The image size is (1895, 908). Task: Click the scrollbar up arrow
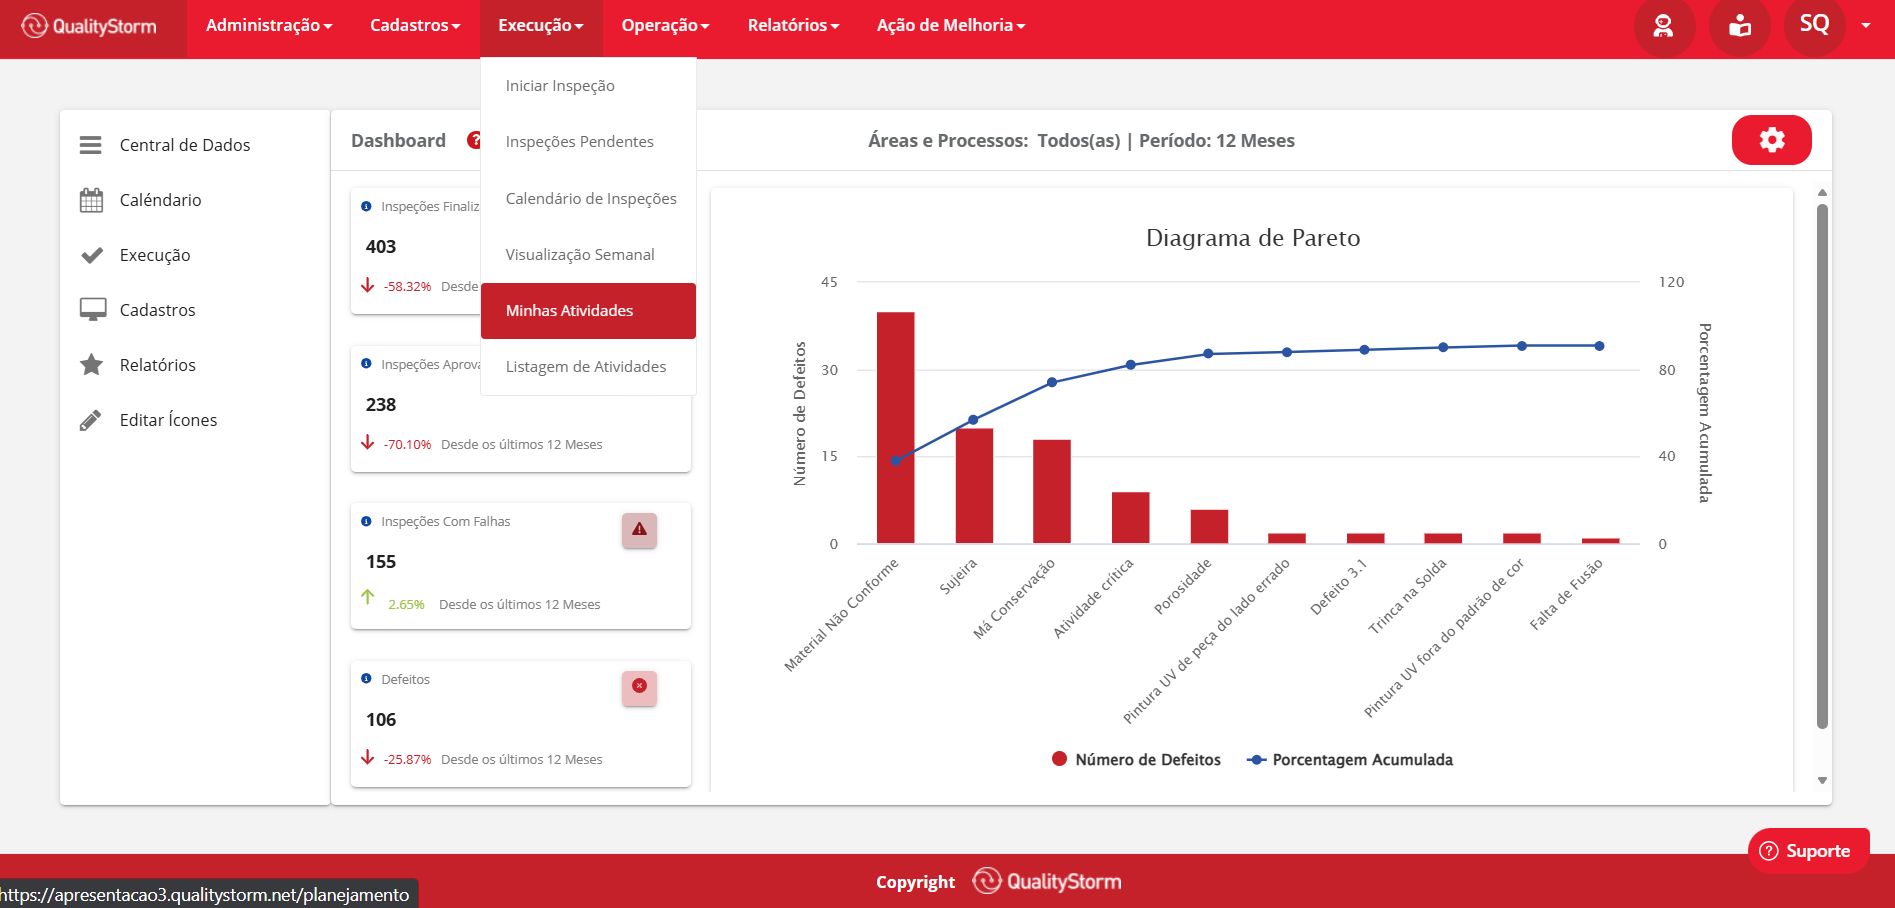click(1822, 192)
